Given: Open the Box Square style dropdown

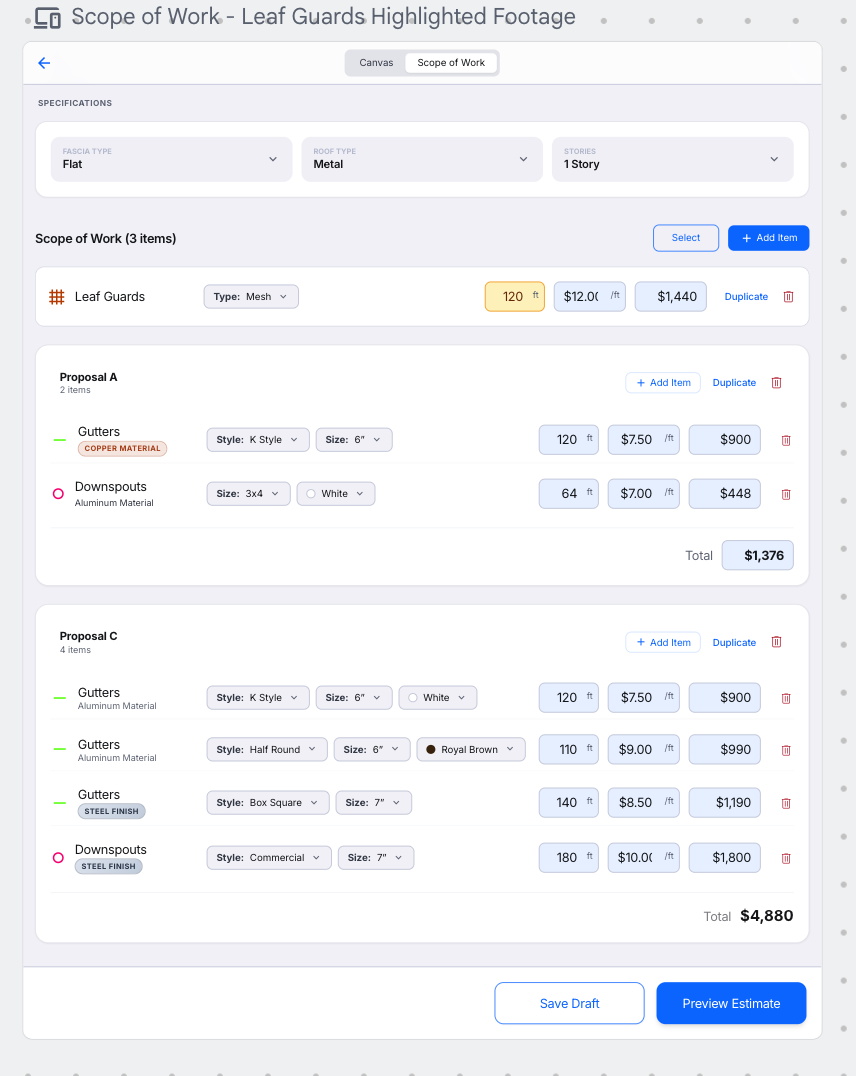Looking at the screenshot, I should [268, 803].
